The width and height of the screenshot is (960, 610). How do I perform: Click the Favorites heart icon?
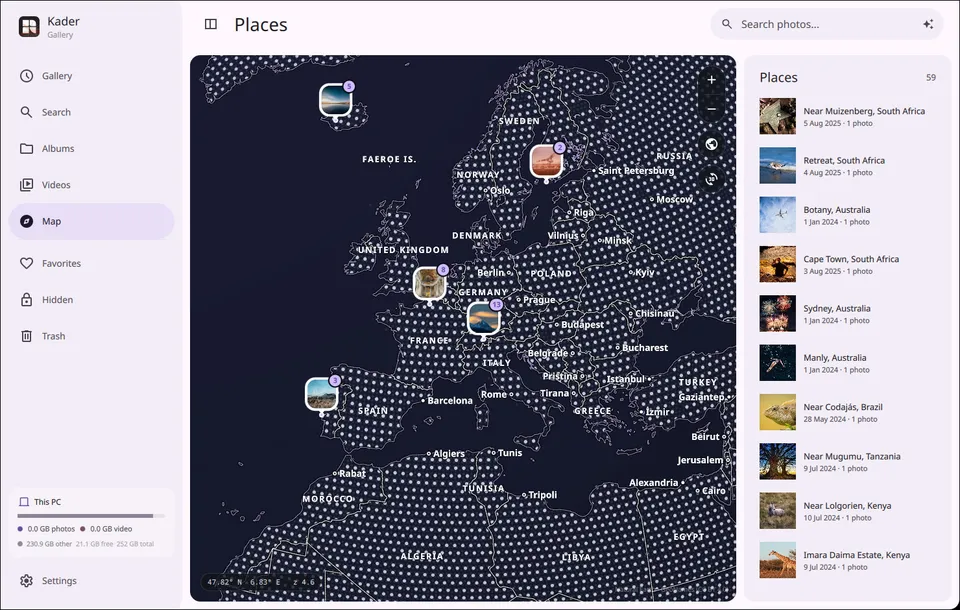coord(26,263)
